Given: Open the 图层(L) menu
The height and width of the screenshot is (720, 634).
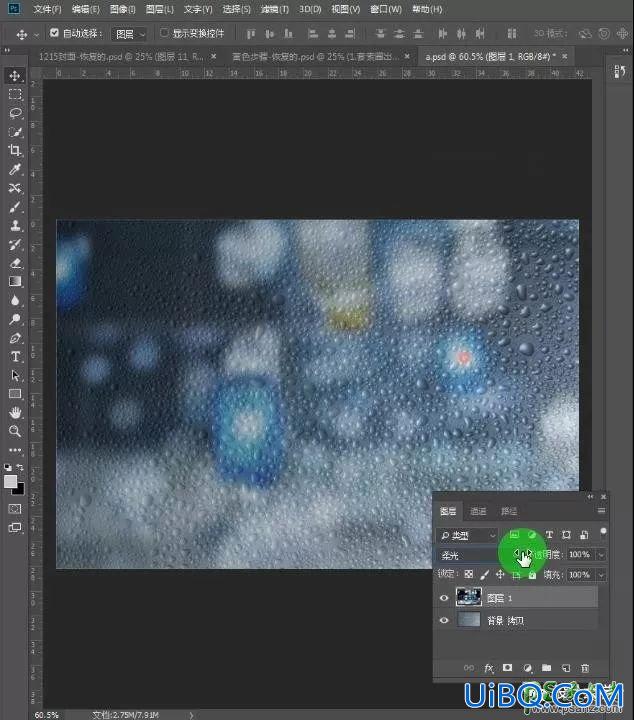Looking at the screenshot, I should pyautogui.click(x=160, y=9).
